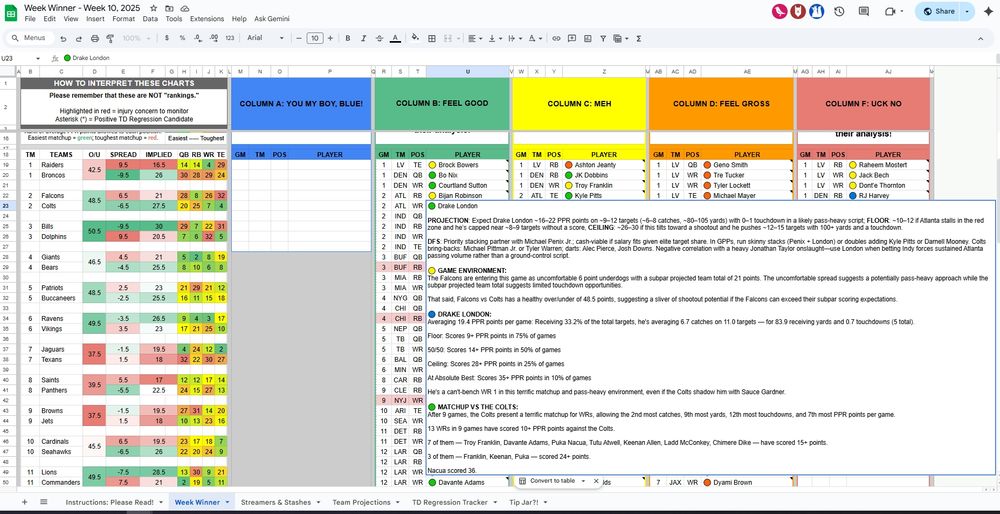The width and height of the screenshot is (1000, 514).
Task: Toggle italic formatting
Action: tap(364, 38)
